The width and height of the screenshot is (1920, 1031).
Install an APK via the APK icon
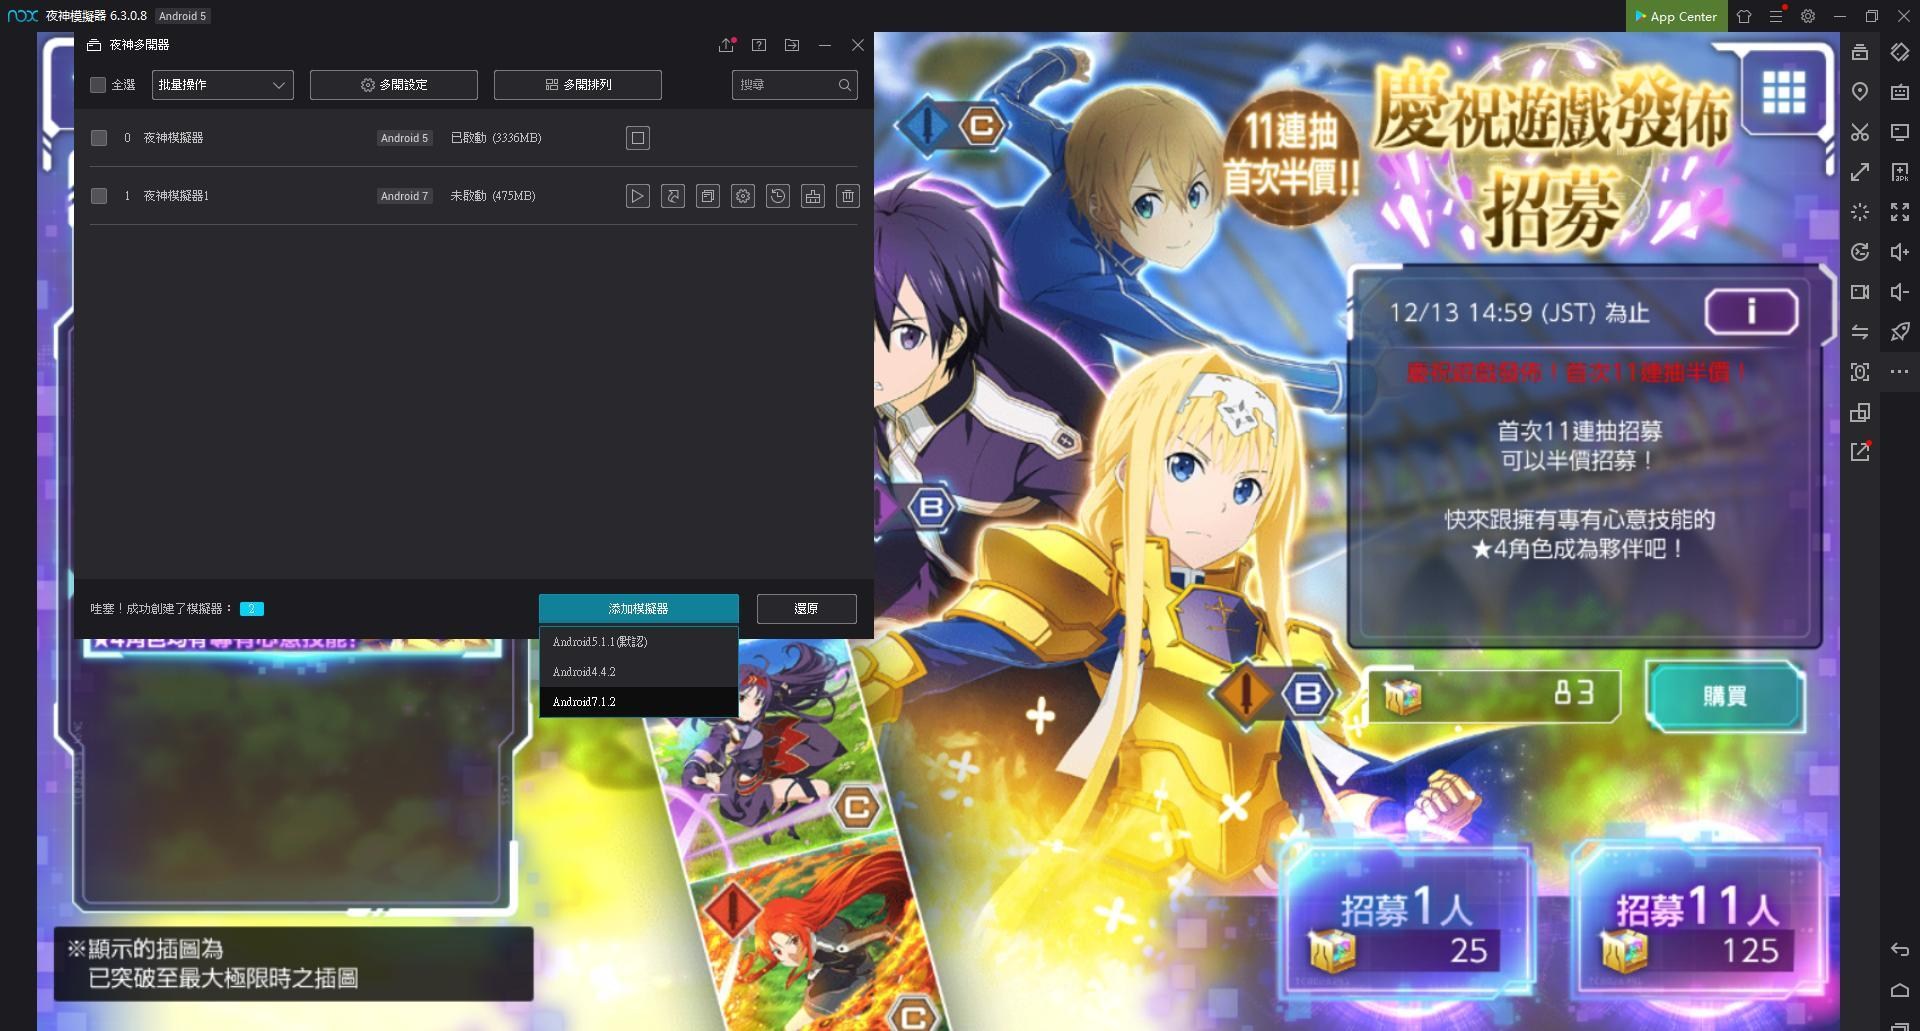click(x=1900, y=172)
